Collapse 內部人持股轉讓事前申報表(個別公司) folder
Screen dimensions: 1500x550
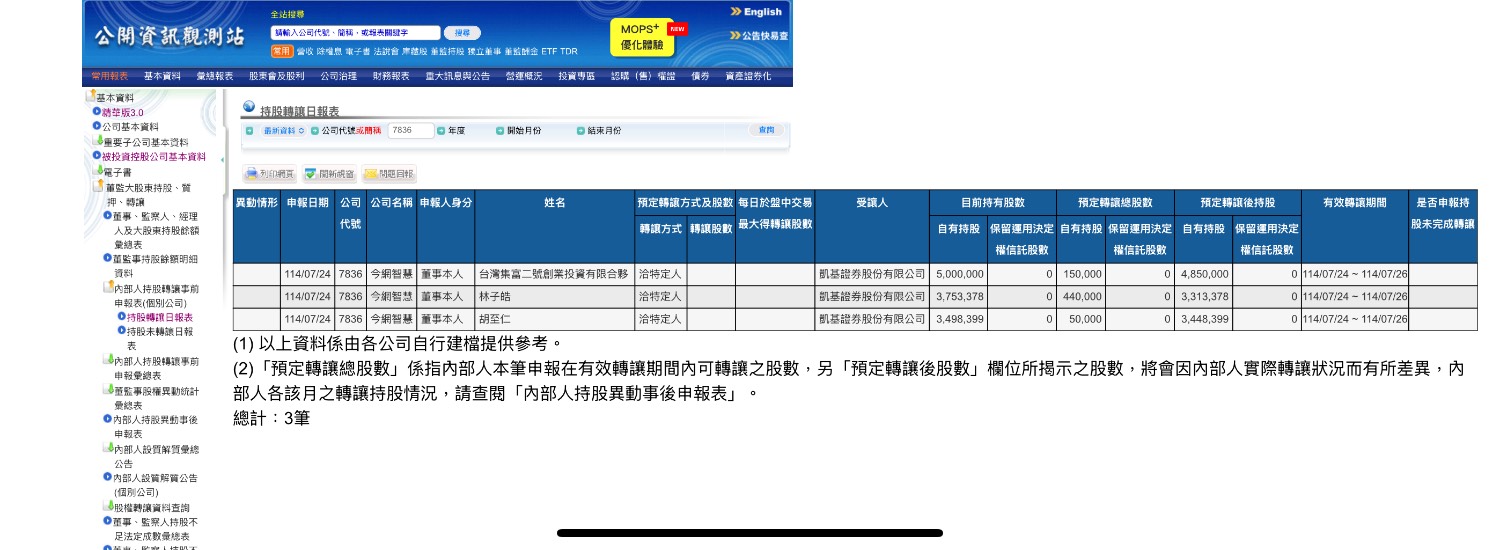coord(108,287)
